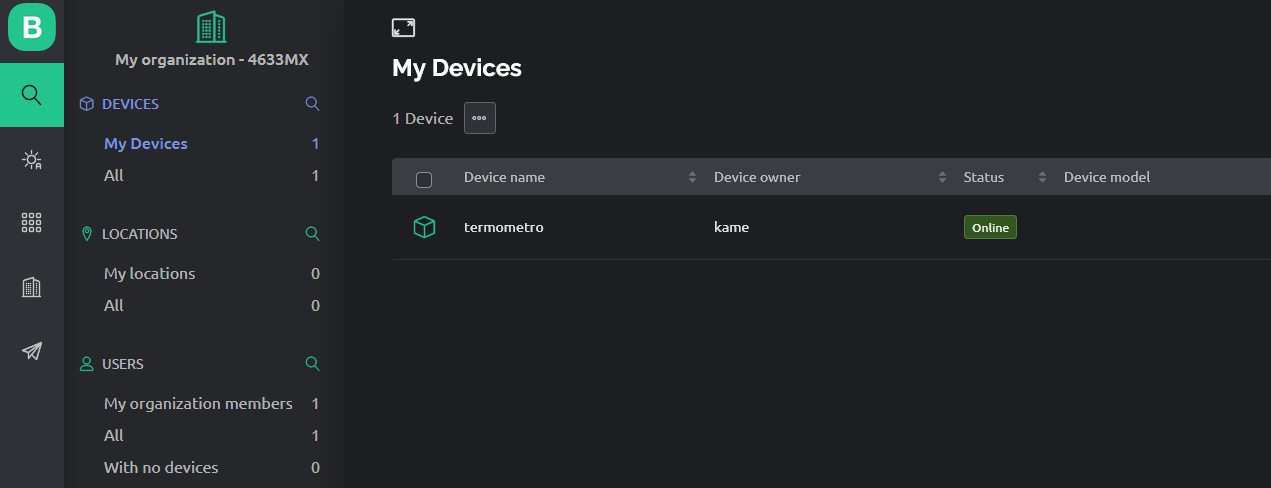Click the termometro device cube icon
This screenshot has height=488, width=1271.
click(424, 228)
